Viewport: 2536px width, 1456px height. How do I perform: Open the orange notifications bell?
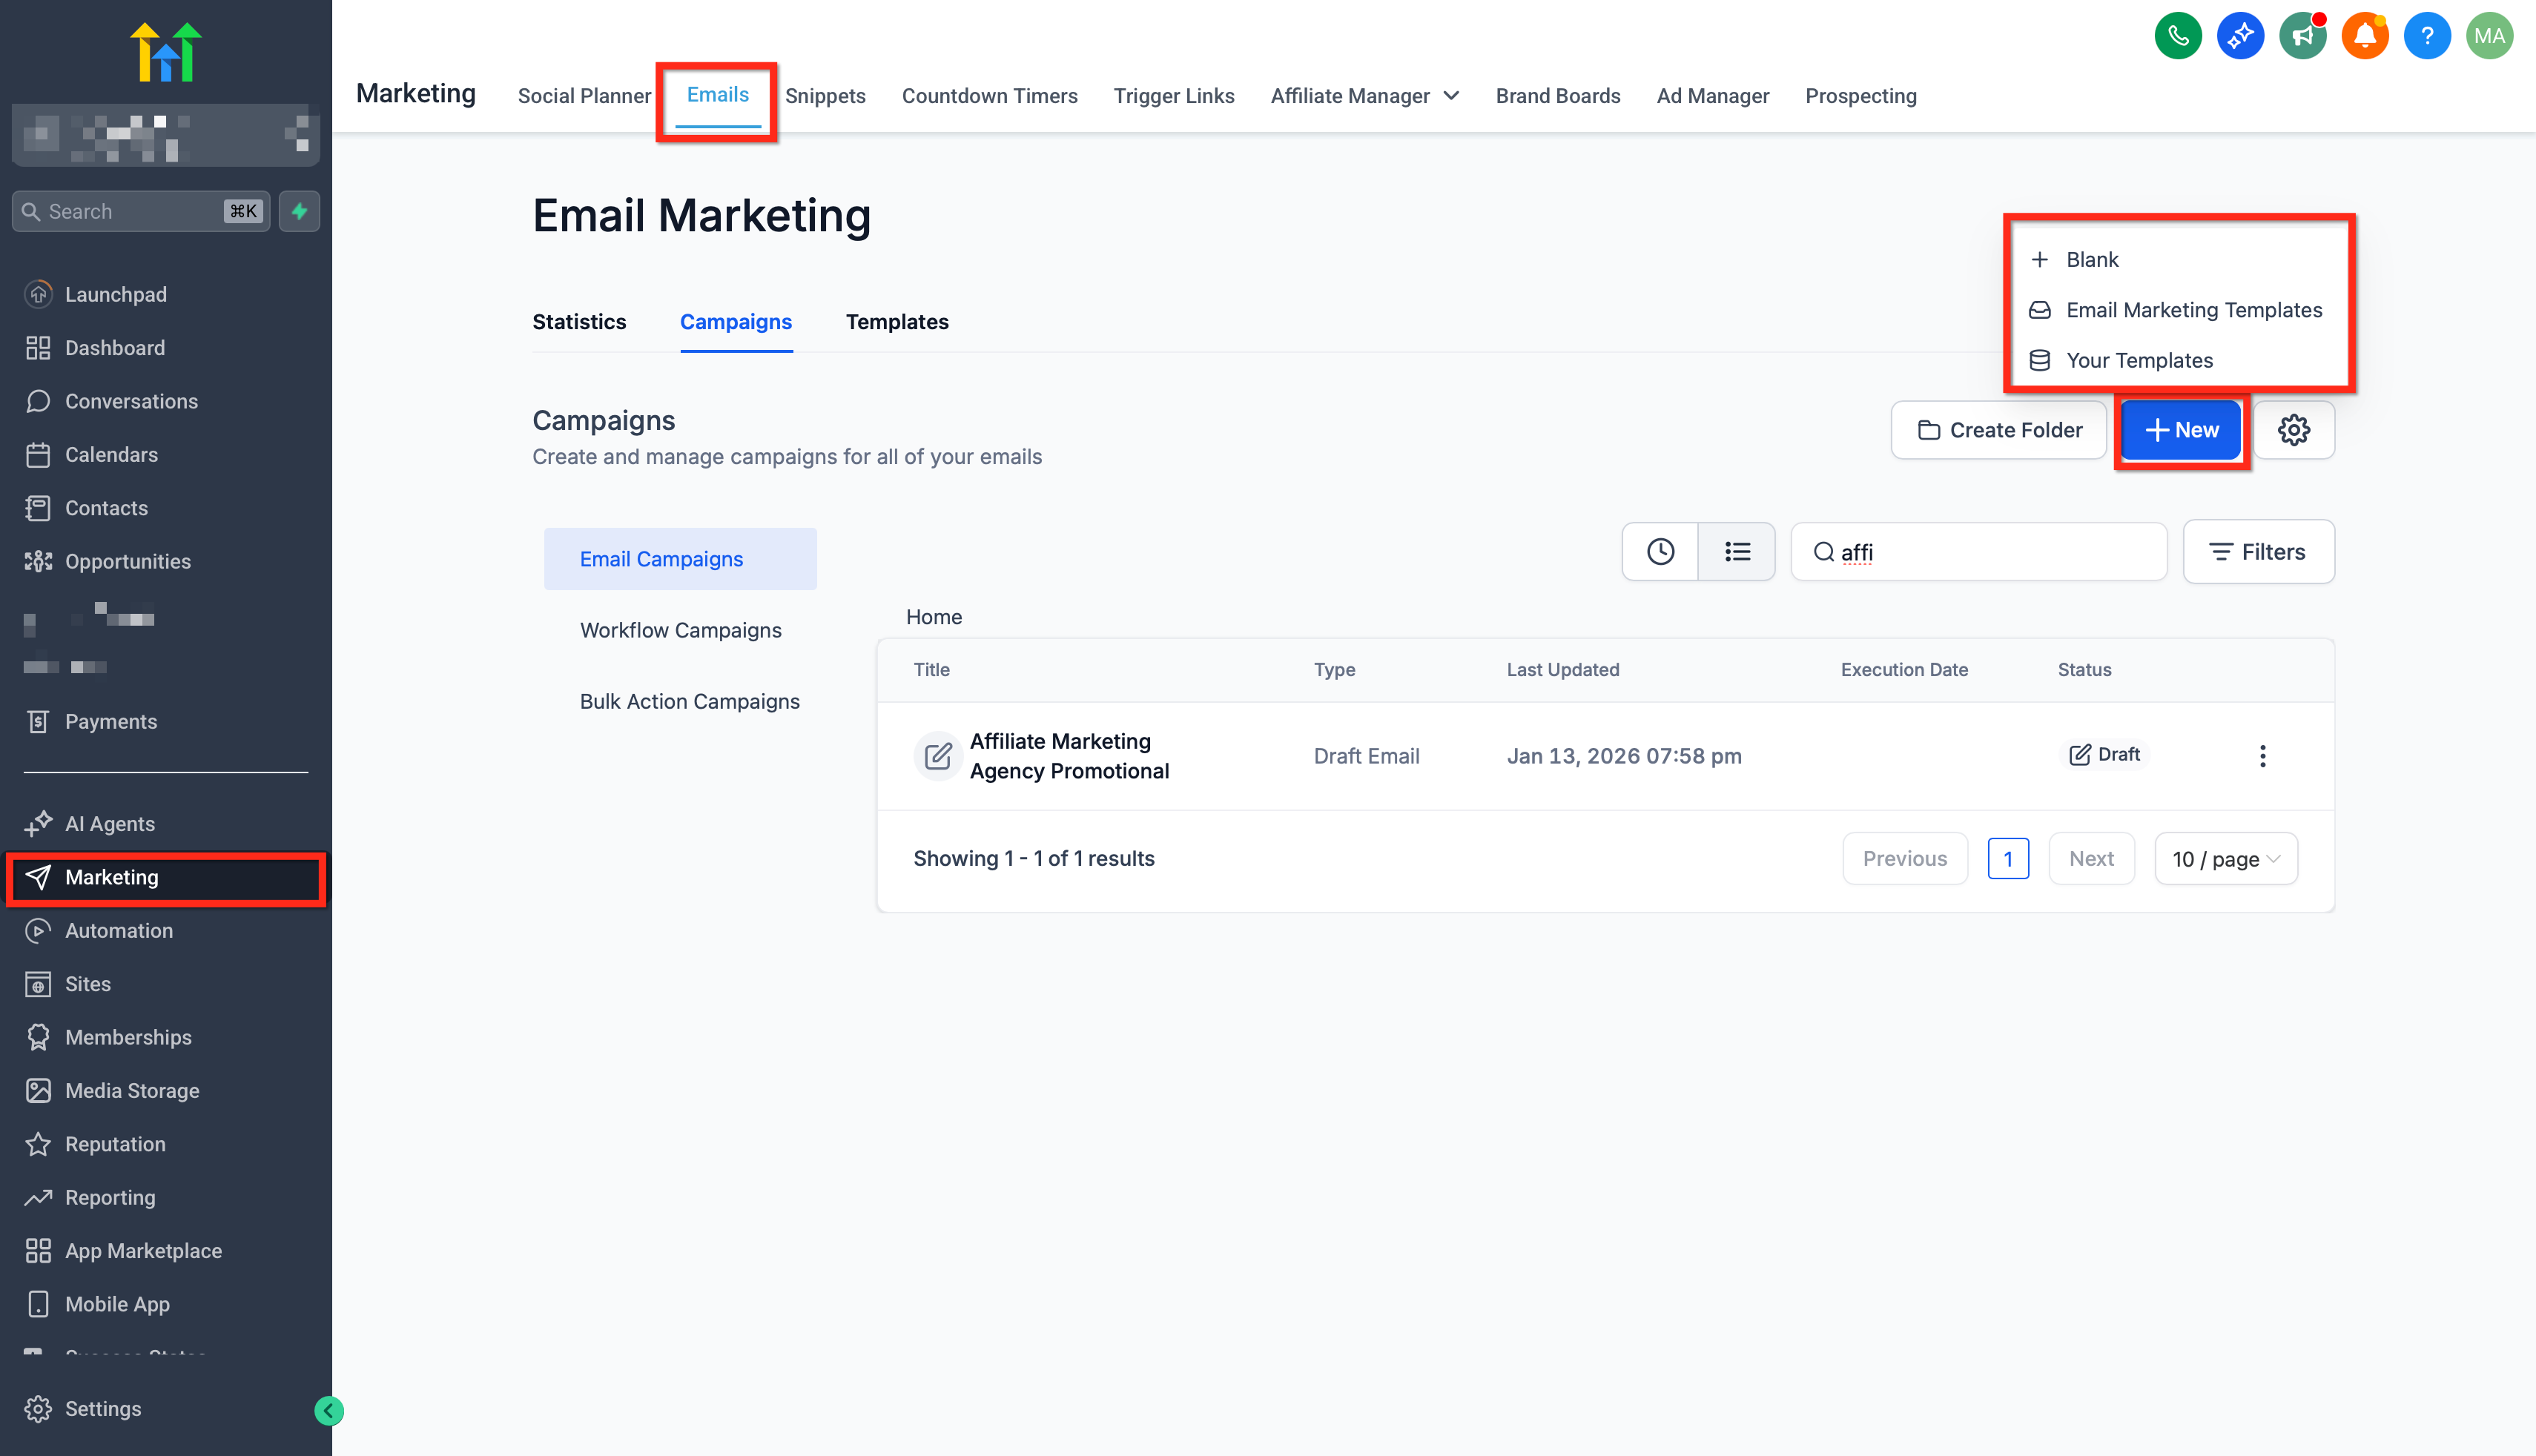coord(2364,37)
